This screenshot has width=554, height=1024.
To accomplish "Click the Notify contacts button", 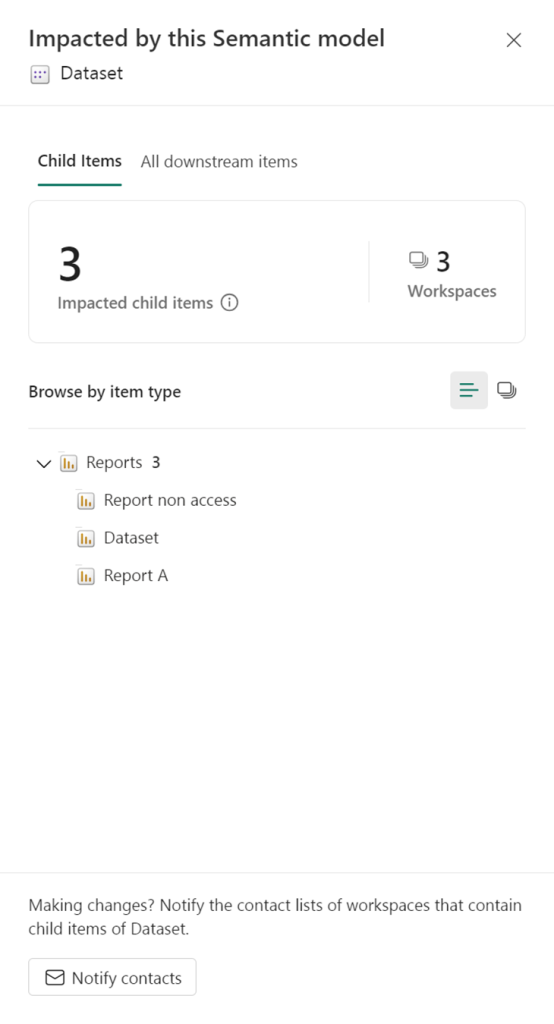I will [x=112, y=978].
